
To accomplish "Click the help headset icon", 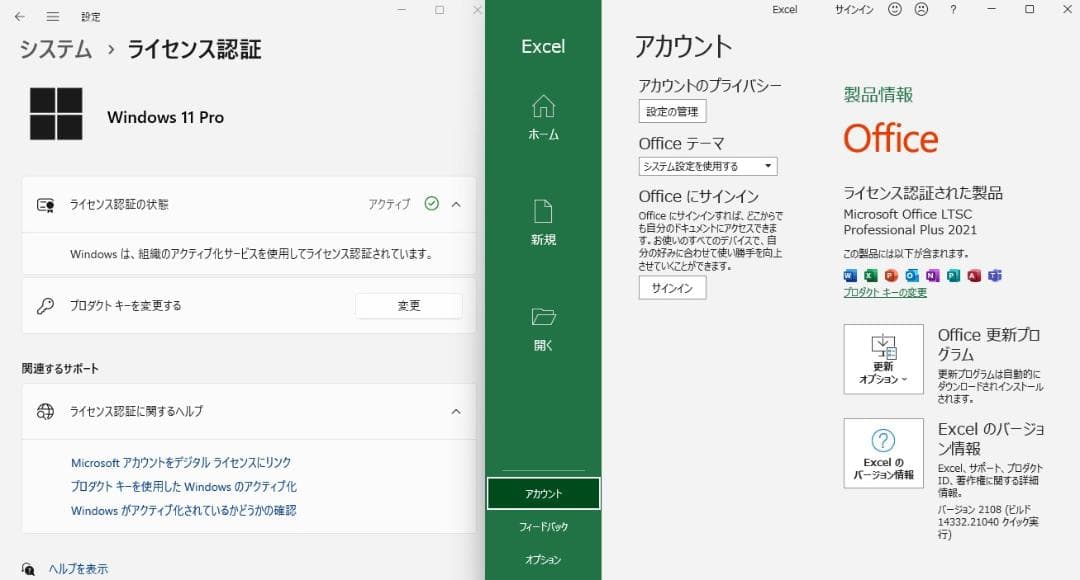I will click(x=28, y=569).
